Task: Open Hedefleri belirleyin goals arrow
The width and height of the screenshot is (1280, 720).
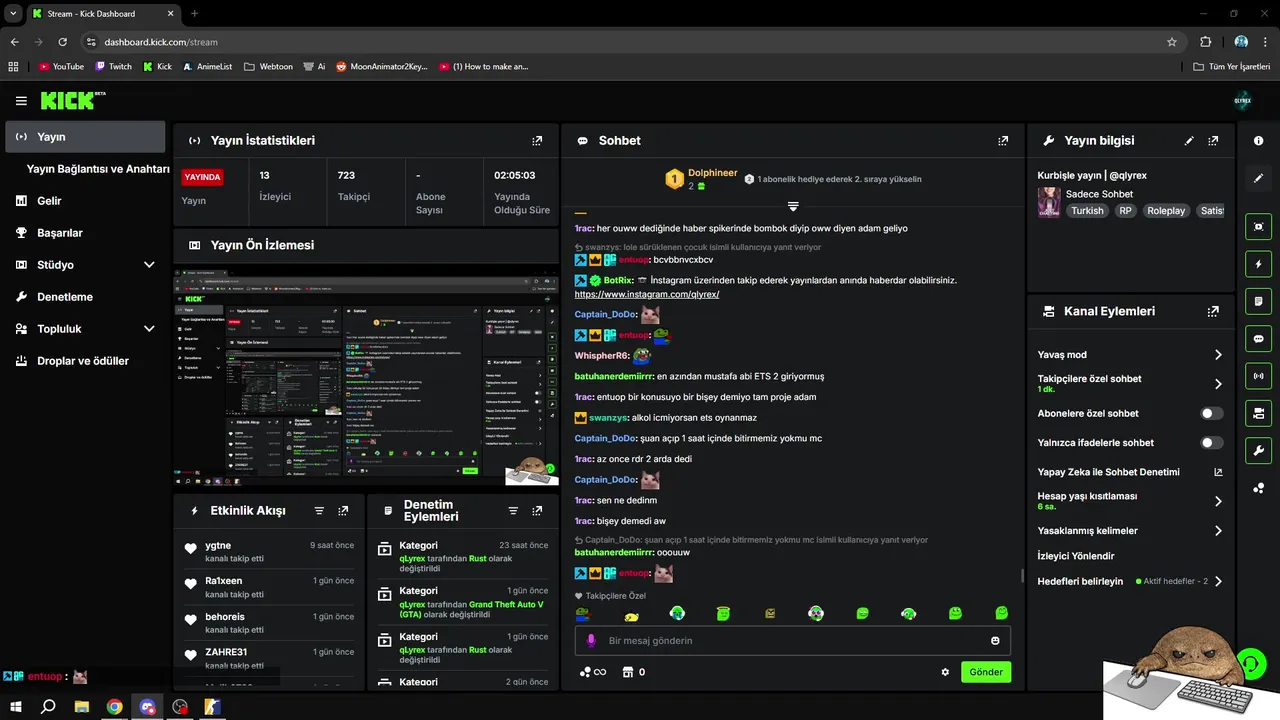Action: pos(1218,581)
